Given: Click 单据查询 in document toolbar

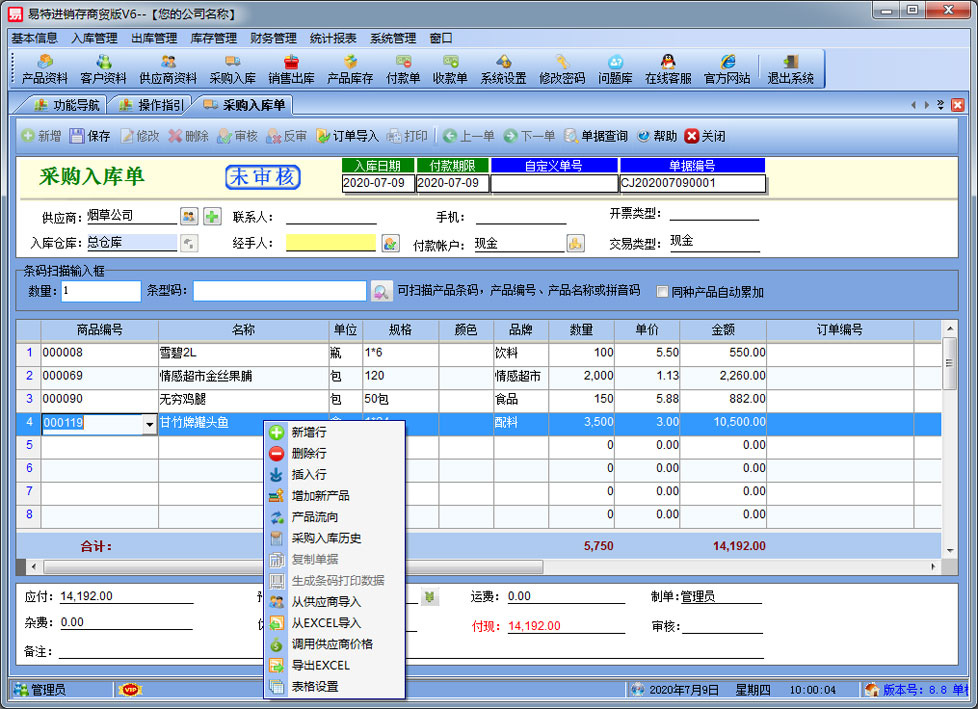Looking at the screenshot, I should 596,136.
